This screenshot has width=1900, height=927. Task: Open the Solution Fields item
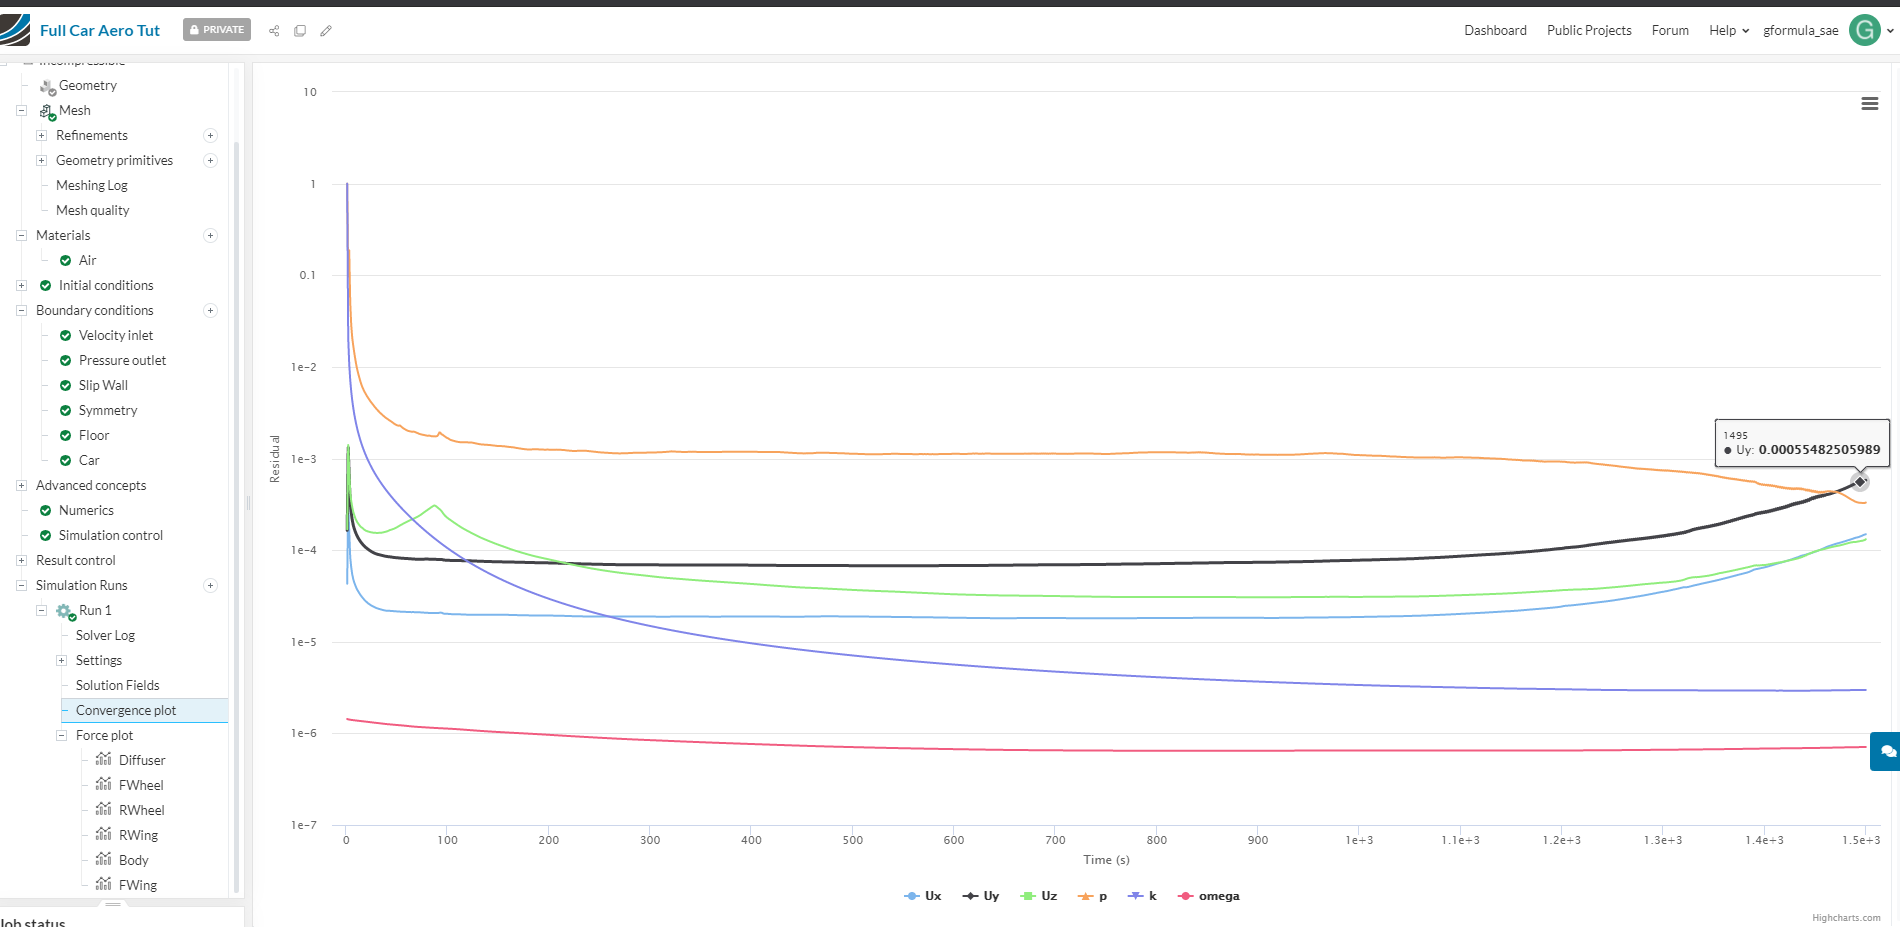tap(118, 686)
